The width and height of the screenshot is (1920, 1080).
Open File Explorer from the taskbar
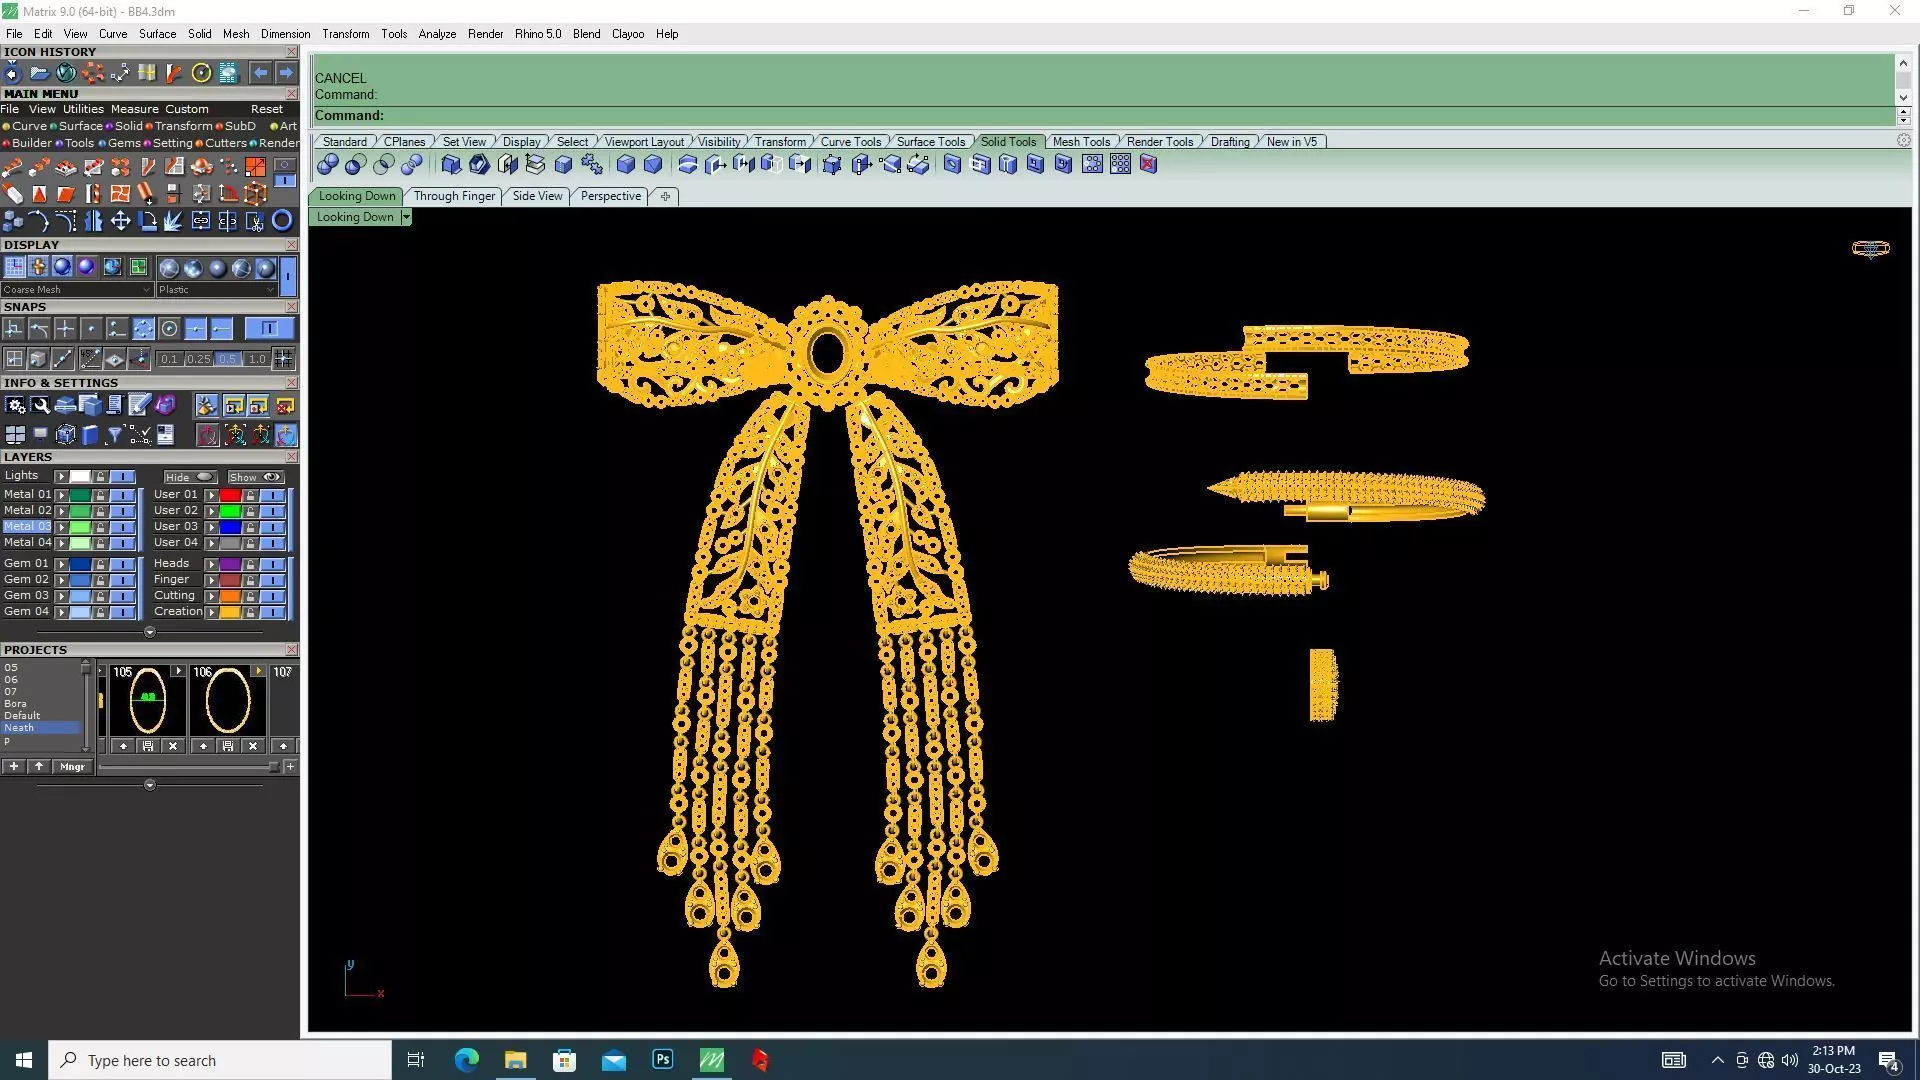[x=515, y=1060]
